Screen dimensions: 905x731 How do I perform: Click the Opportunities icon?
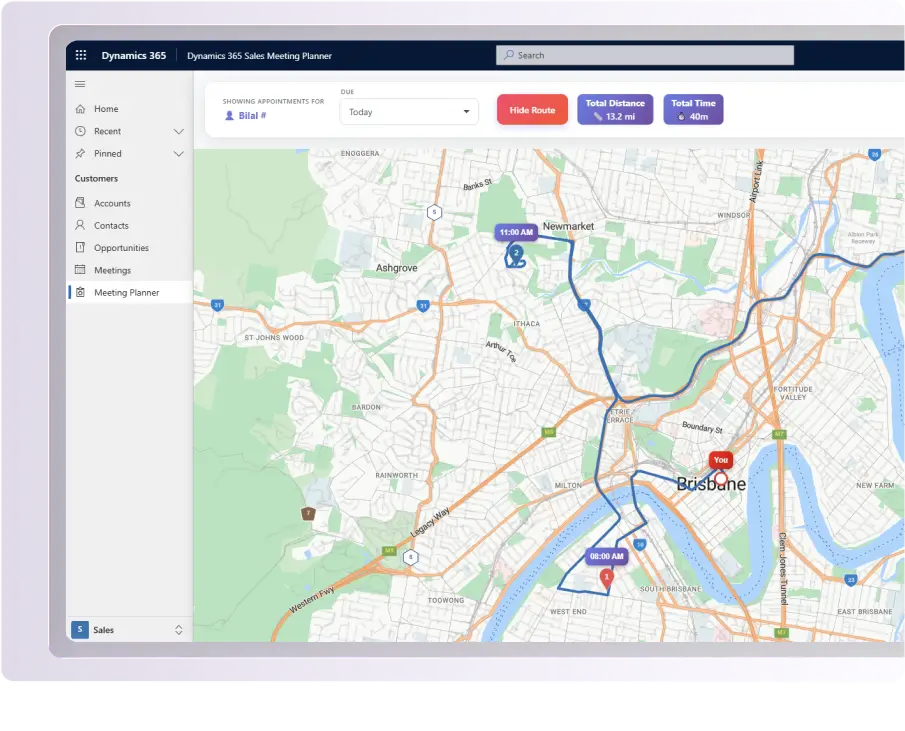(x=80, y=248)
